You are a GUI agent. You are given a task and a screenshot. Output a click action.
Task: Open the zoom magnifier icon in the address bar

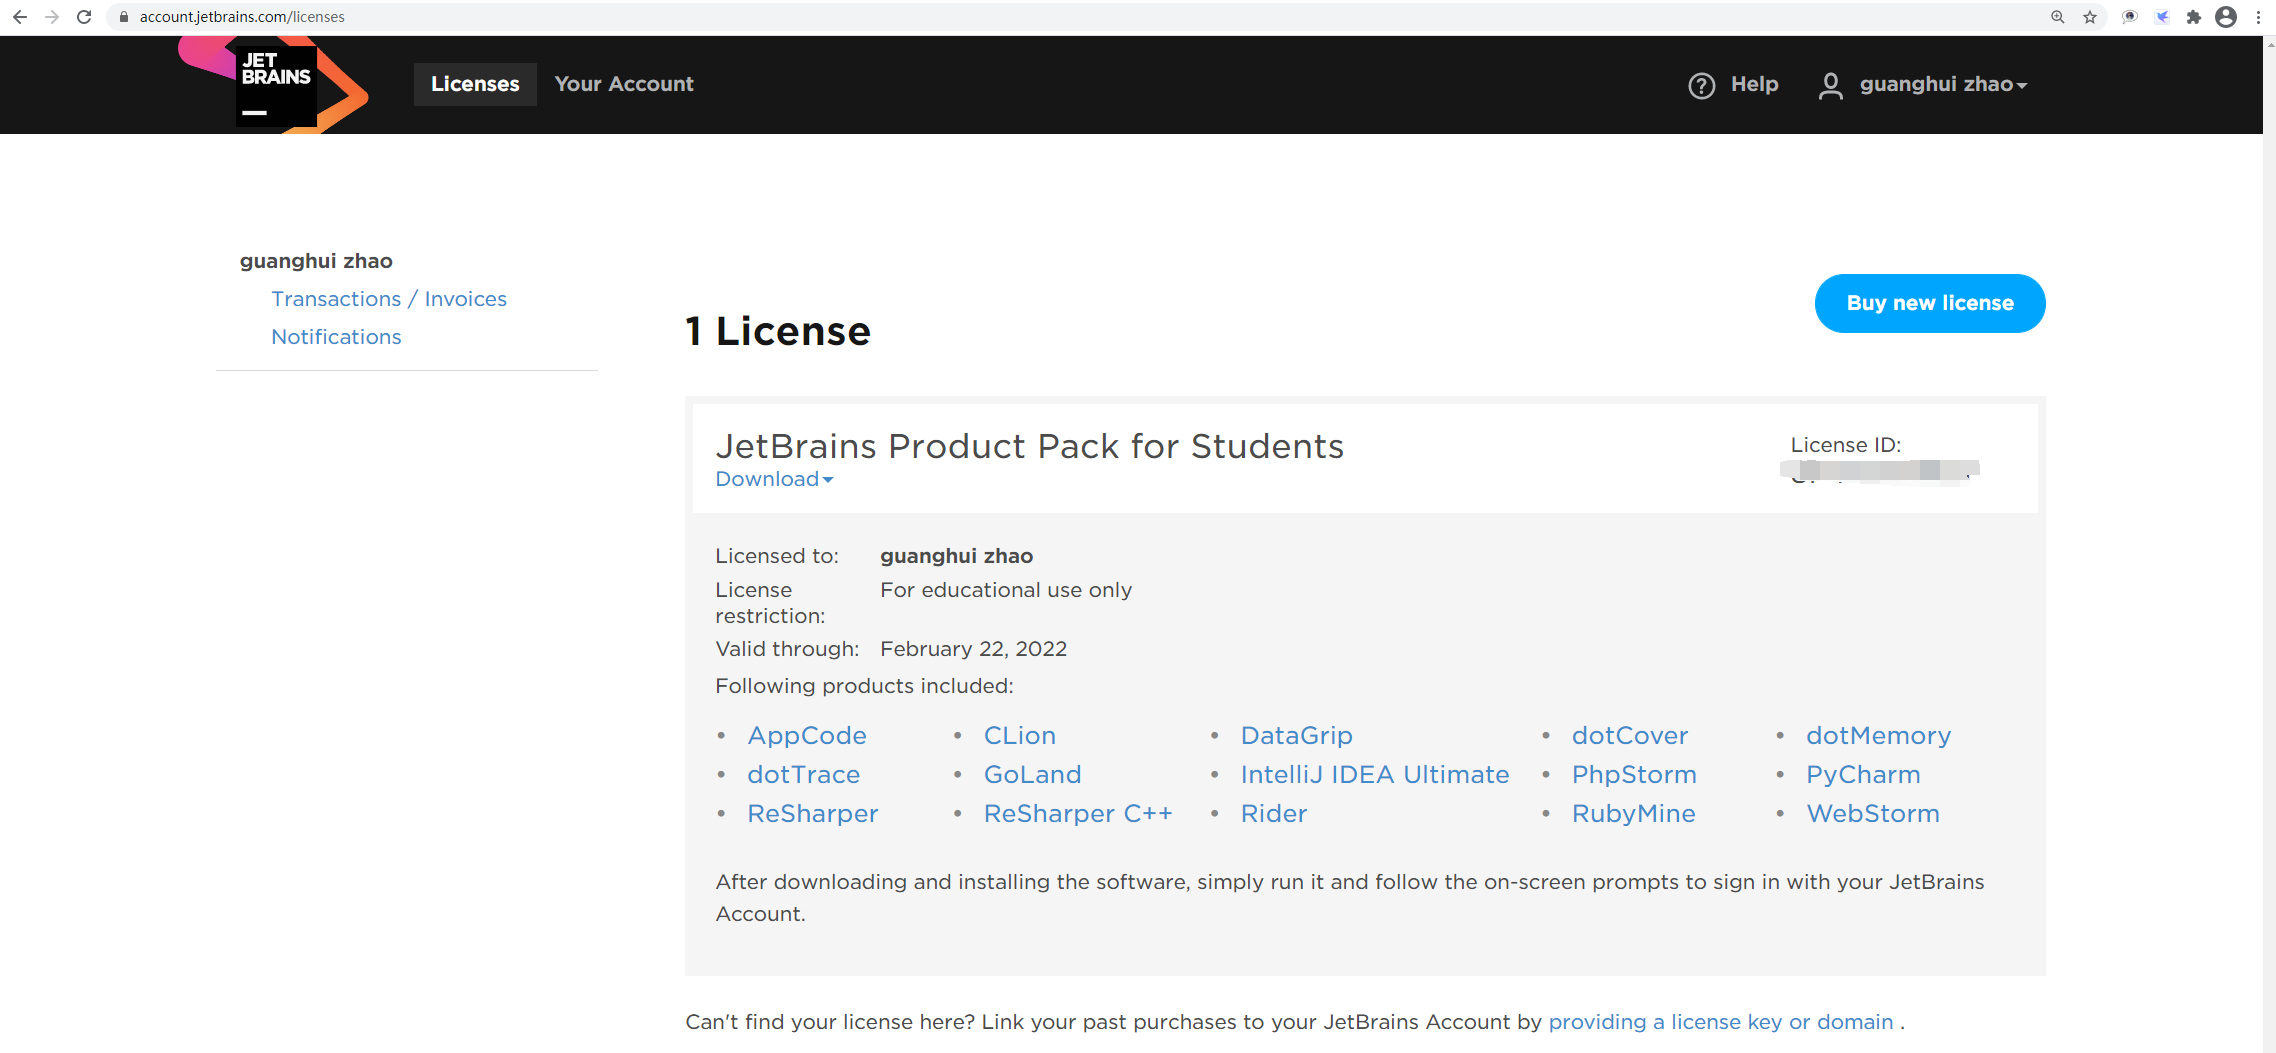pyautogui.click(x=2057, y=17)
